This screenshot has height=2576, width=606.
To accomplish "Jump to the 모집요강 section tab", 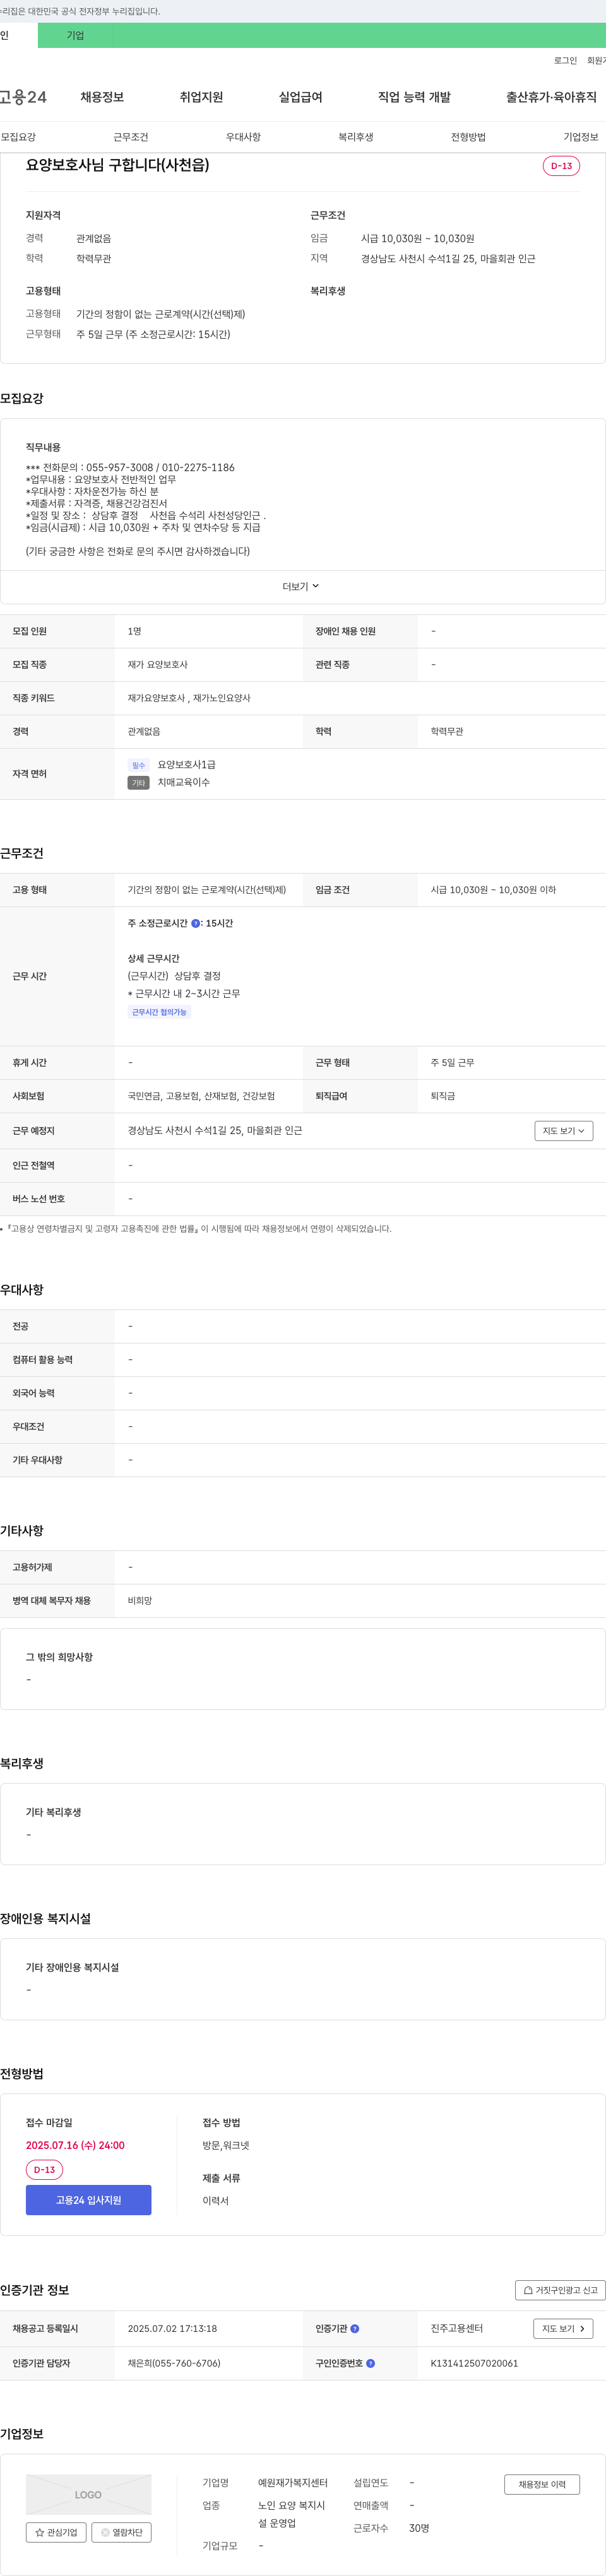I will click(18, 137).
